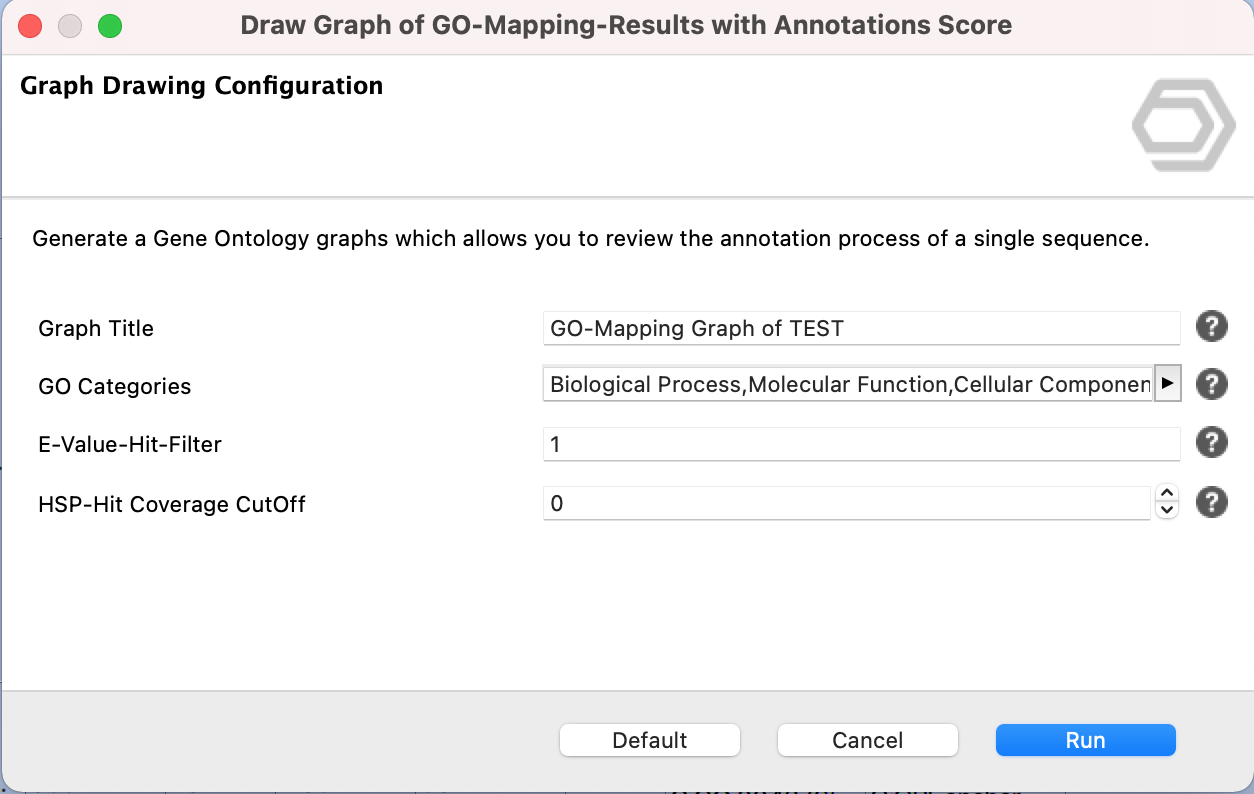1254x794 pixels.
Task: Click the HSP-Hit Coverage CutOff value field
Action: click(x=846, y=504)
